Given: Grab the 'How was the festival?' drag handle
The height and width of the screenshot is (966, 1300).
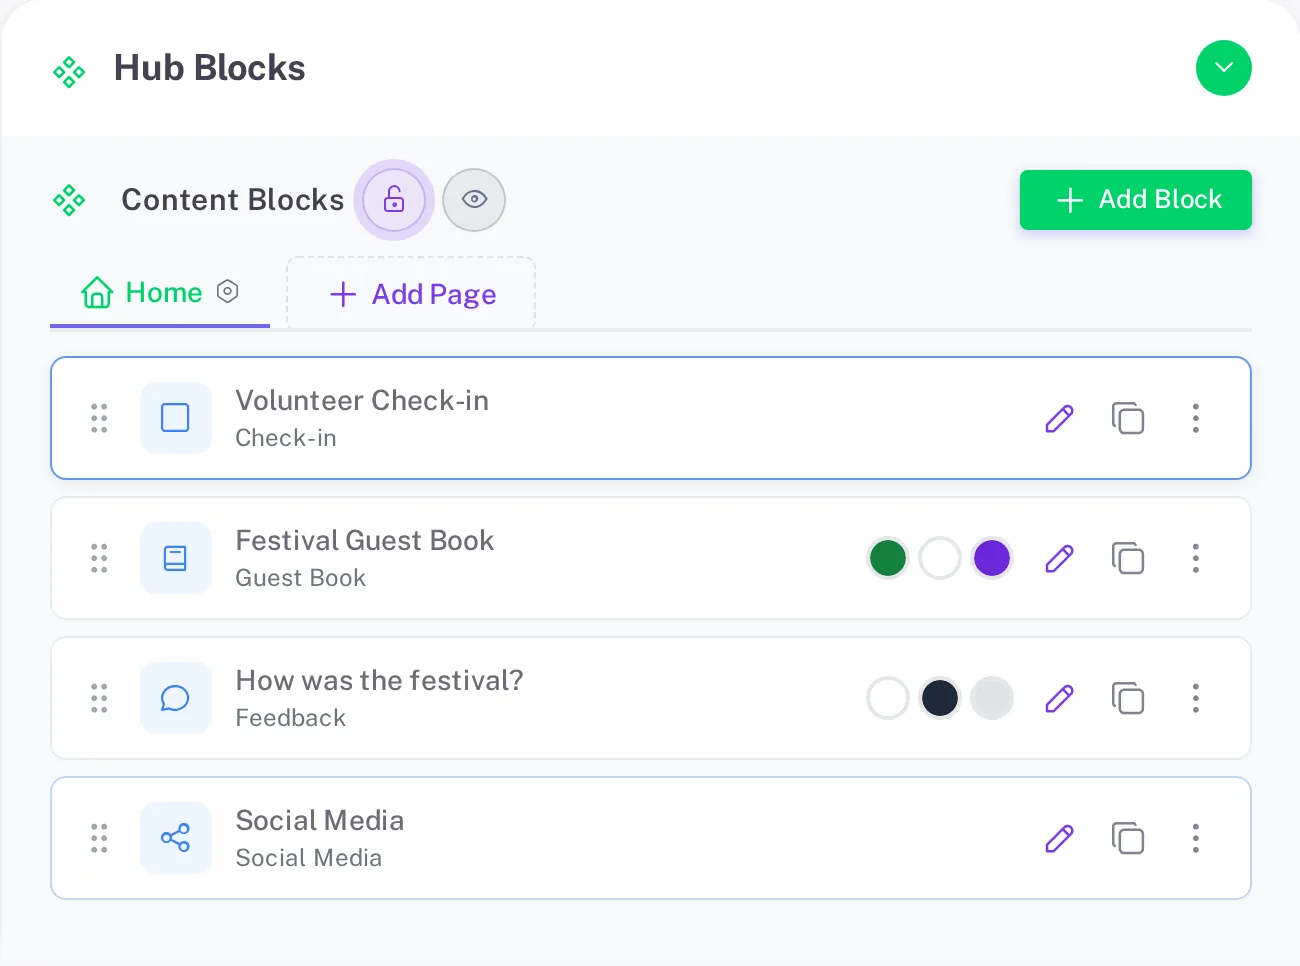Looking at the screenshot, I should (x=99, y=698).
